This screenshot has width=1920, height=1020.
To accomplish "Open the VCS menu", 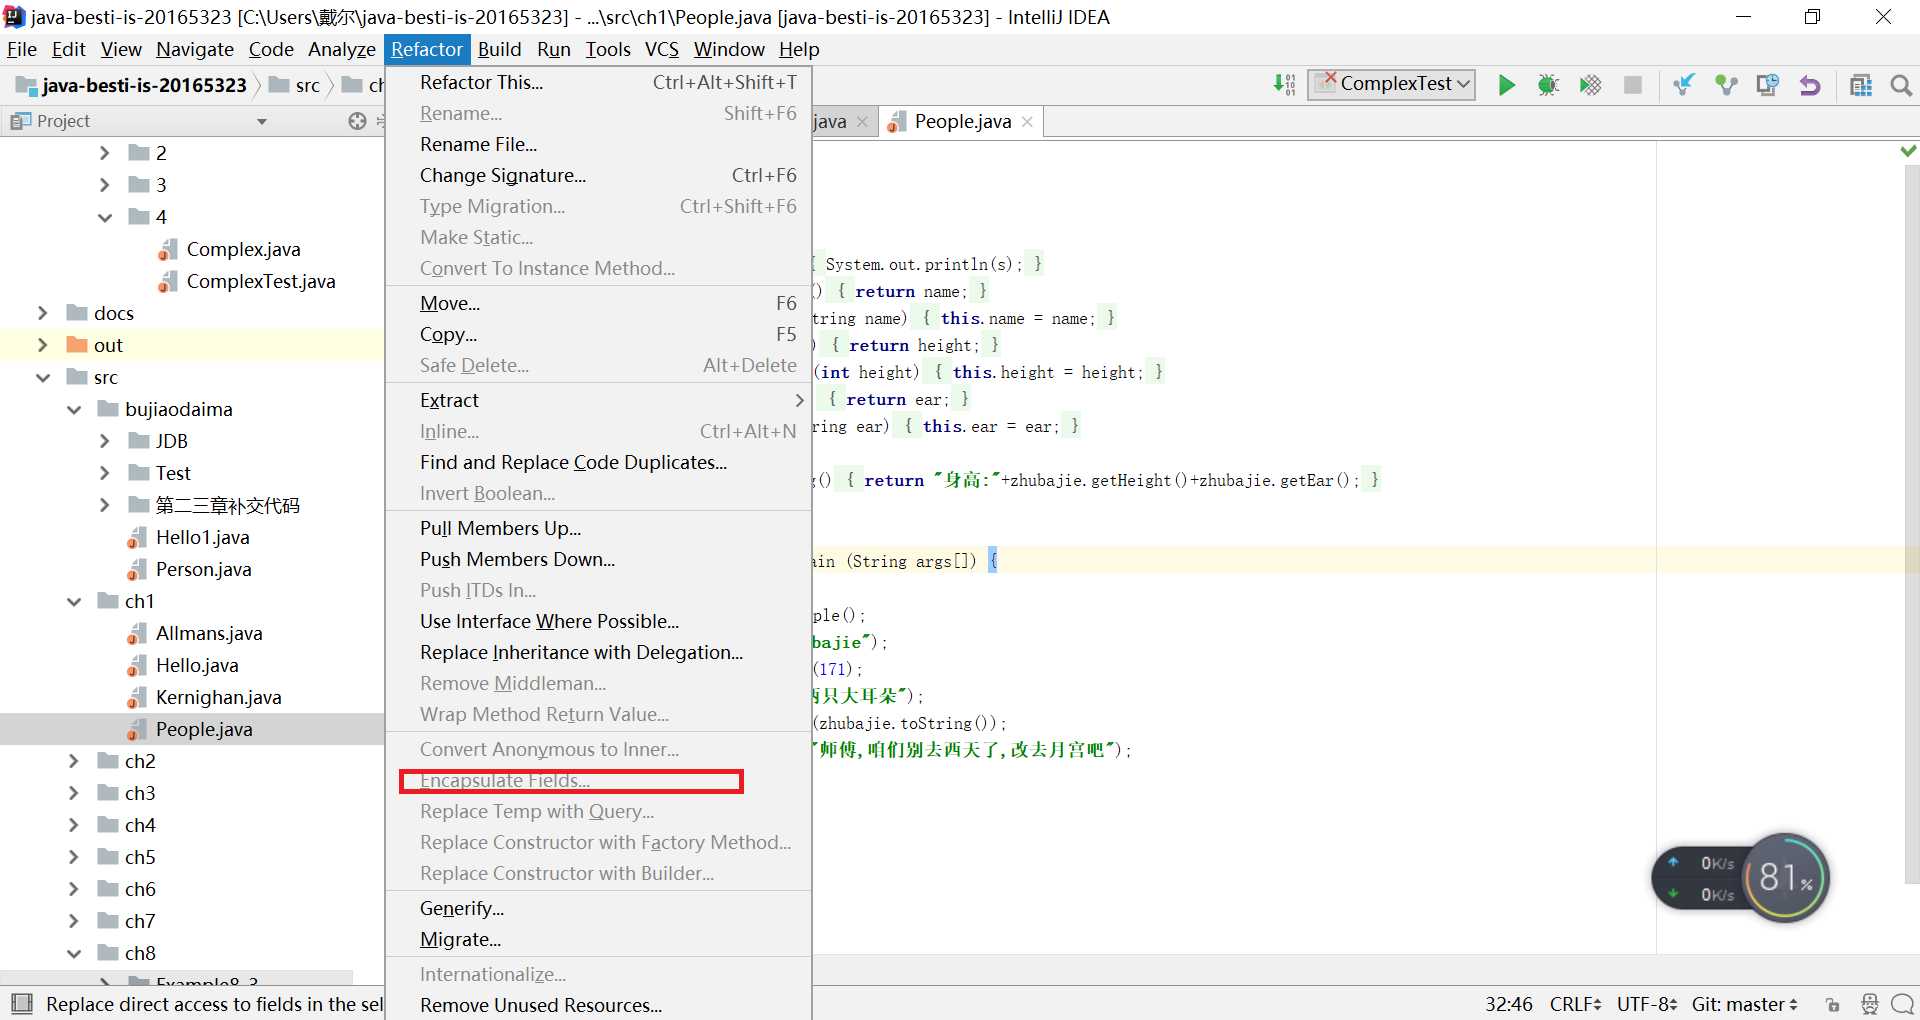I will point(661,49).
